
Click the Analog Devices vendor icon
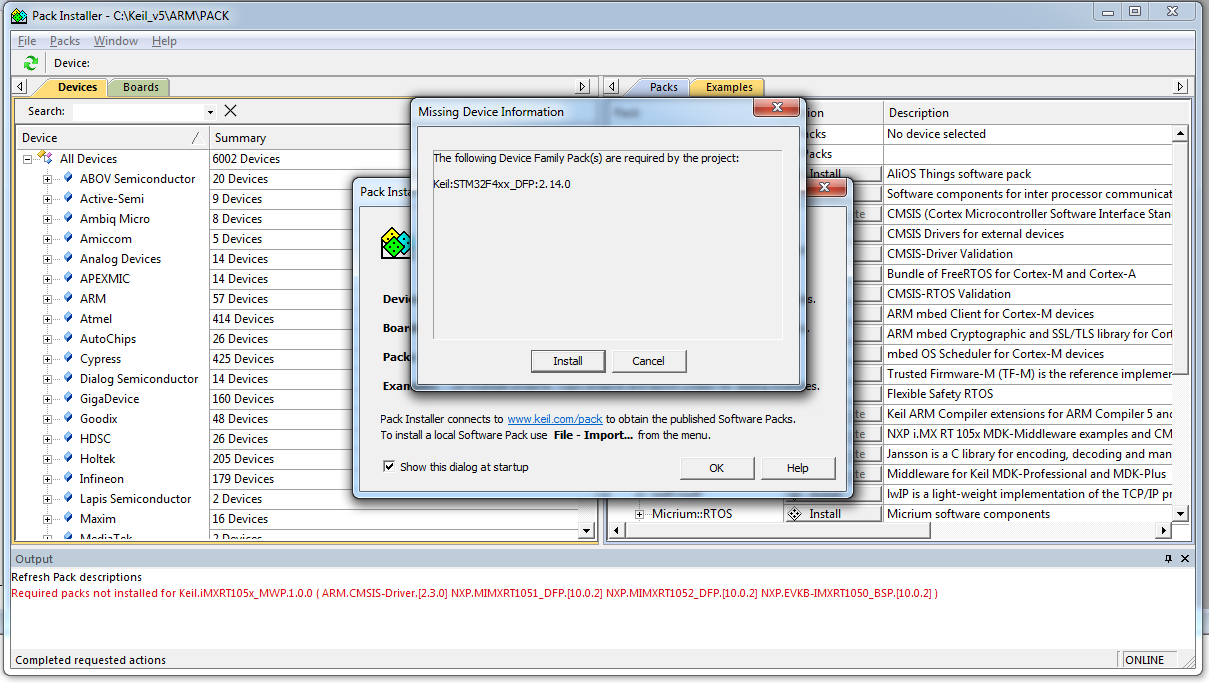(69, 259)
